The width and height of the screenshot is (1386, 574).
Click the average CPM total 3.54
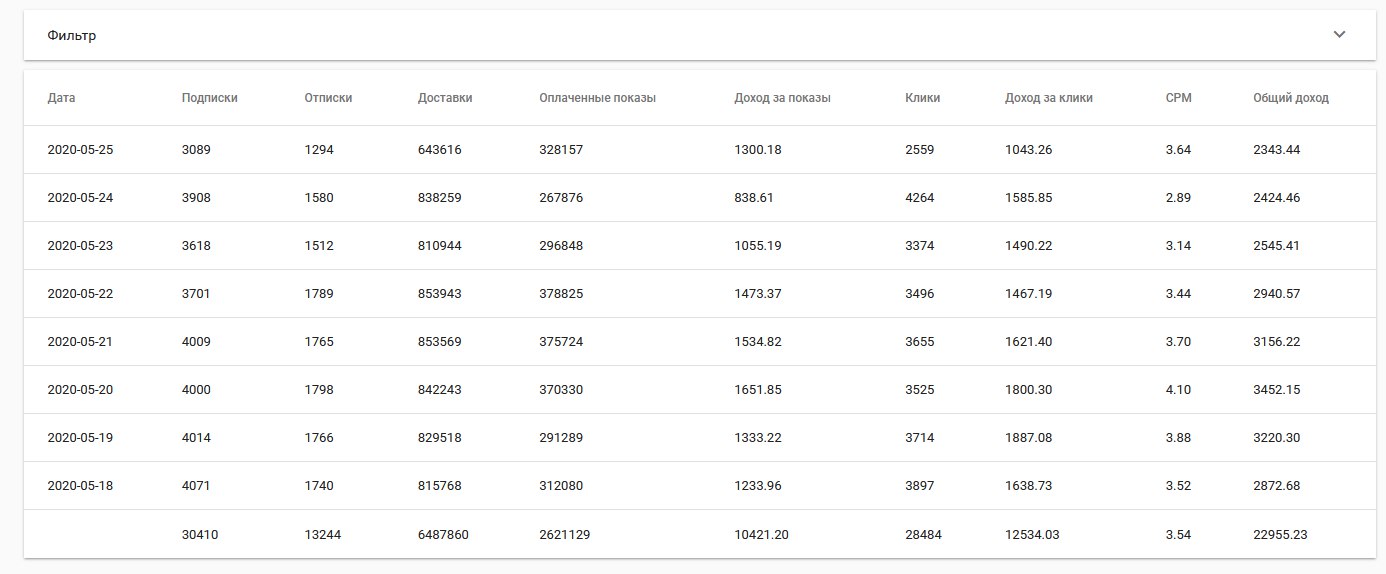tap(1178, 535)
